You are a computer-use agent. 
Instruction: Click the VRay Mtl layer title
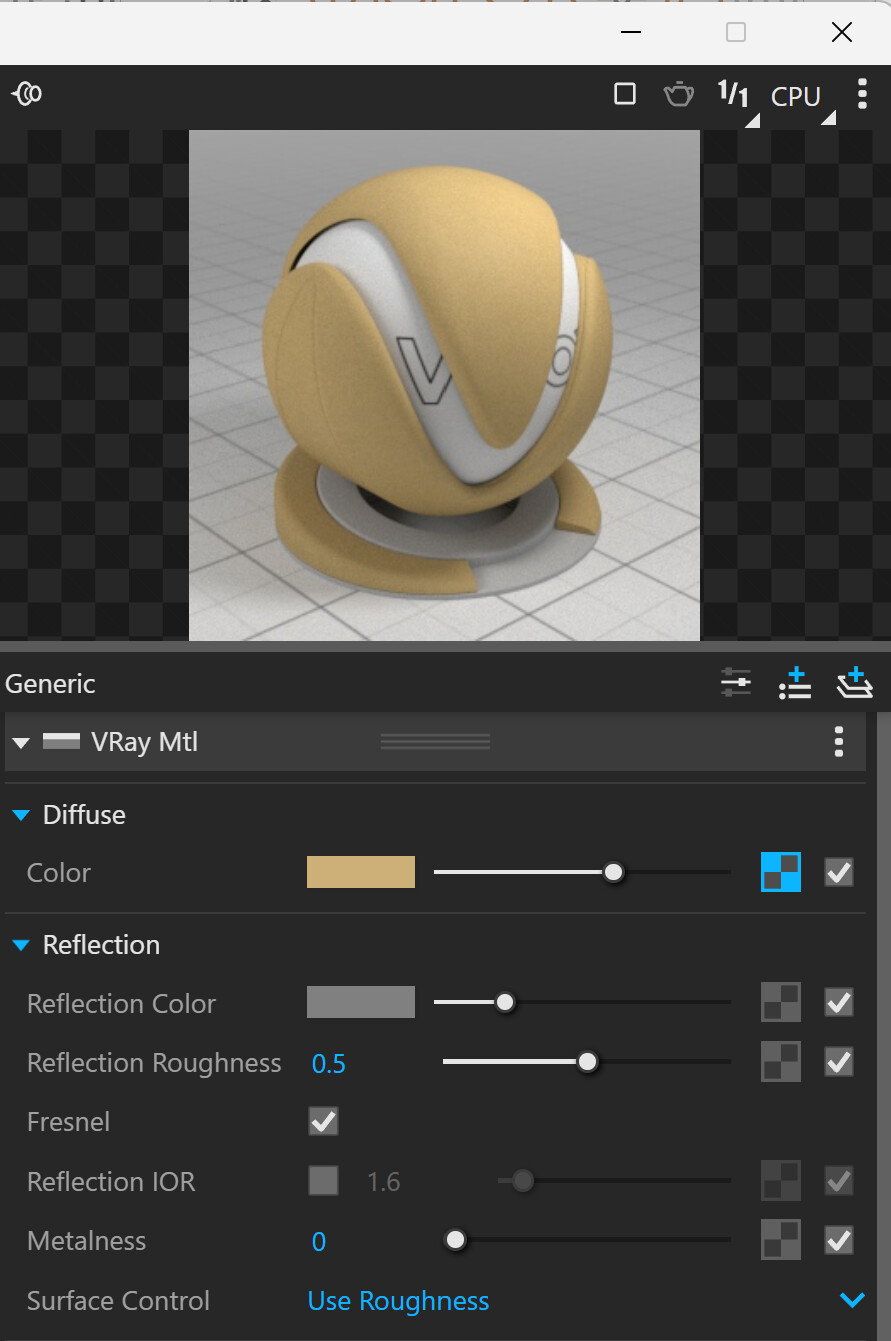(x=145, y=742)
